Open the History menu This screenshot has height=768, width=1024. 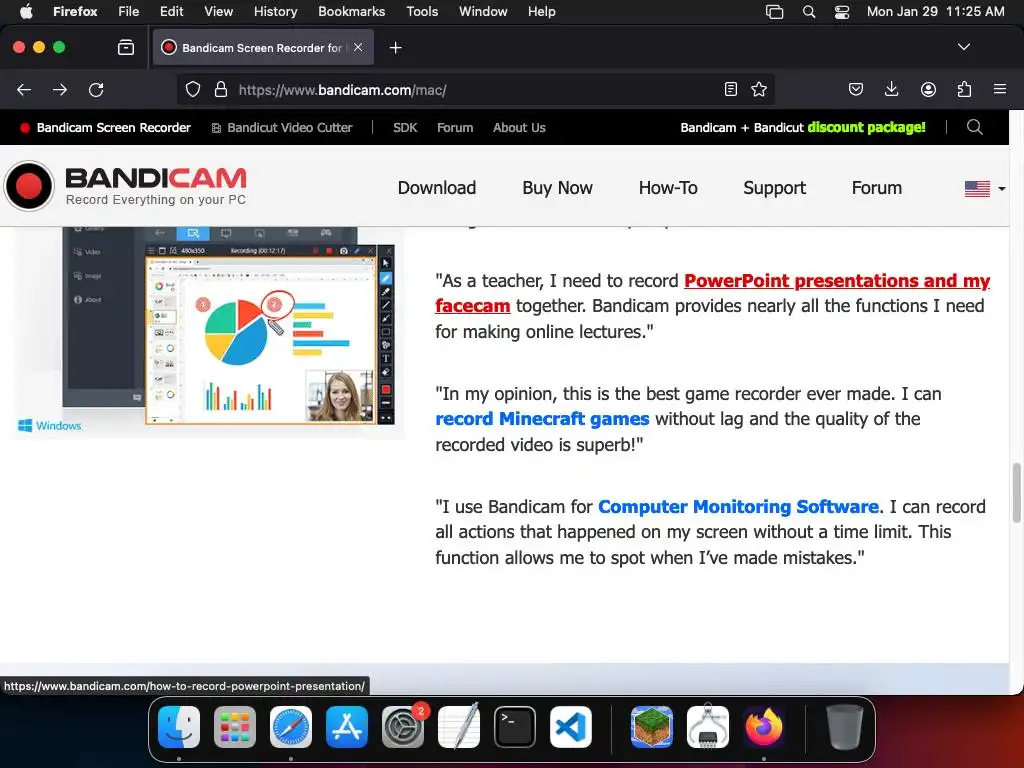275,12
